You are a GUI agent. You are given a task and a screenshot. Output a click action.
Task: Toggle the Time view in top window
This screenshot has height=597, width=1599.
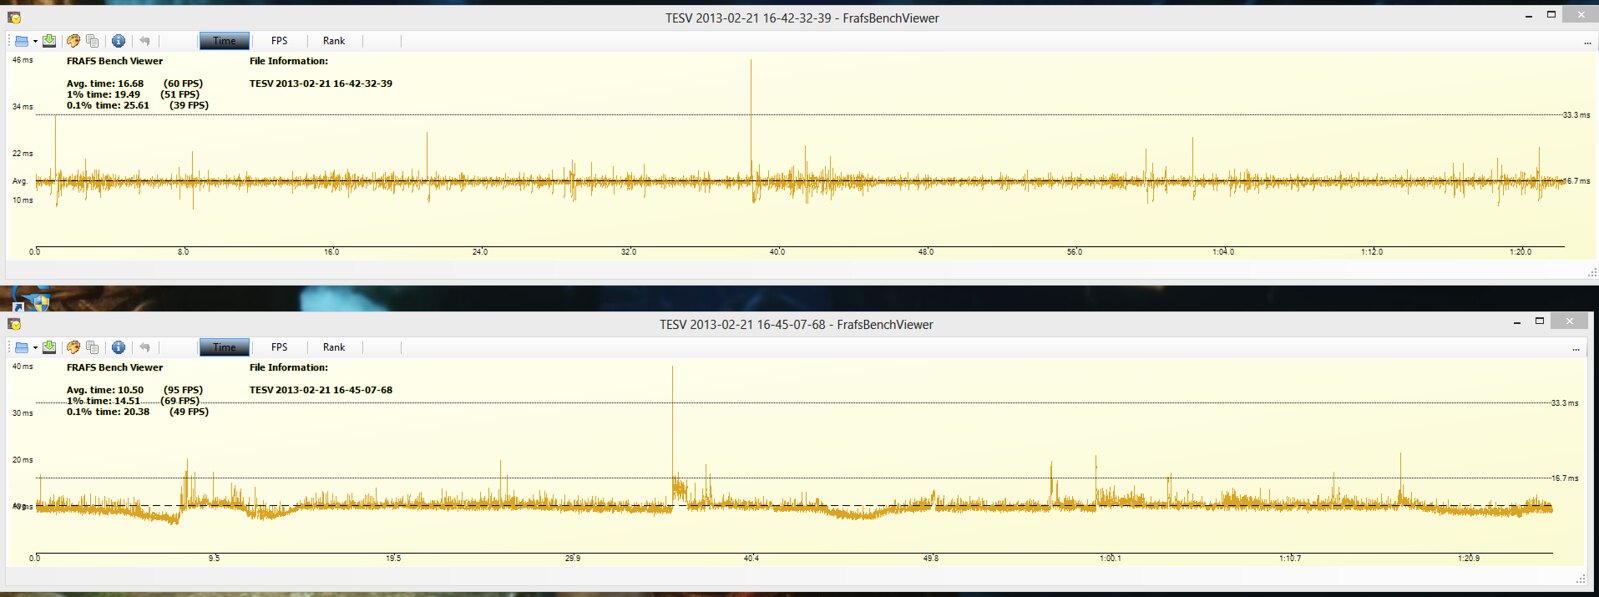224,41
